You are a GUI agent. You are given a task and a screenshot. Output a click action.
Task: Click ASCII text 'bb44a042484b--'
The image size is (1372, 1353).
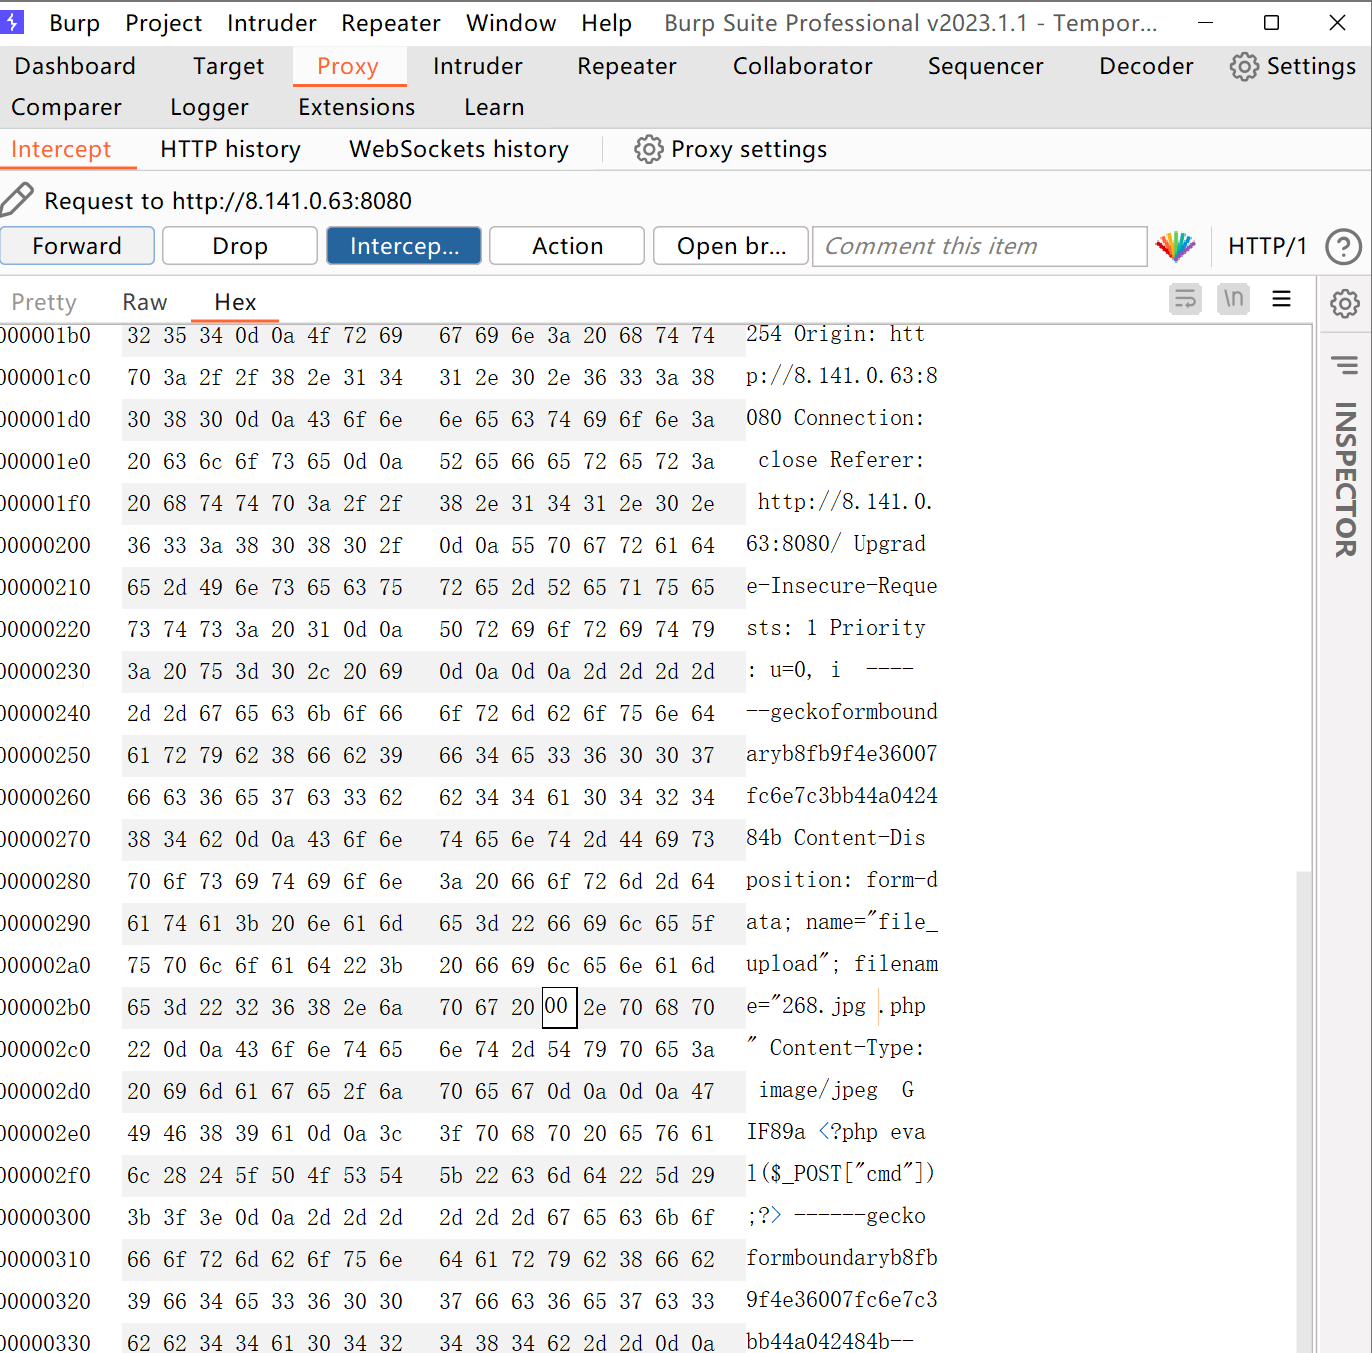pyautogui.click(x=830, y=1342)
